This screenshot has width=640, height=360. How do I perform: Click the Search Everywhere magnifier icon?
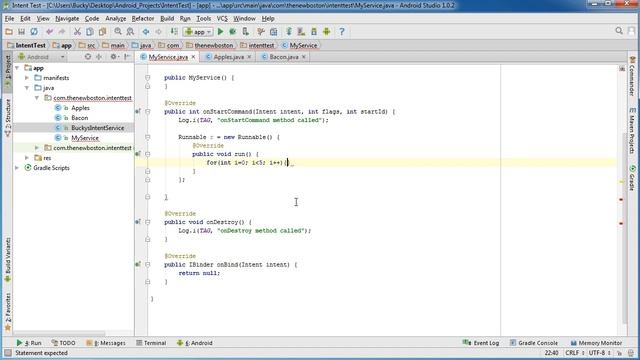[619, 31]
